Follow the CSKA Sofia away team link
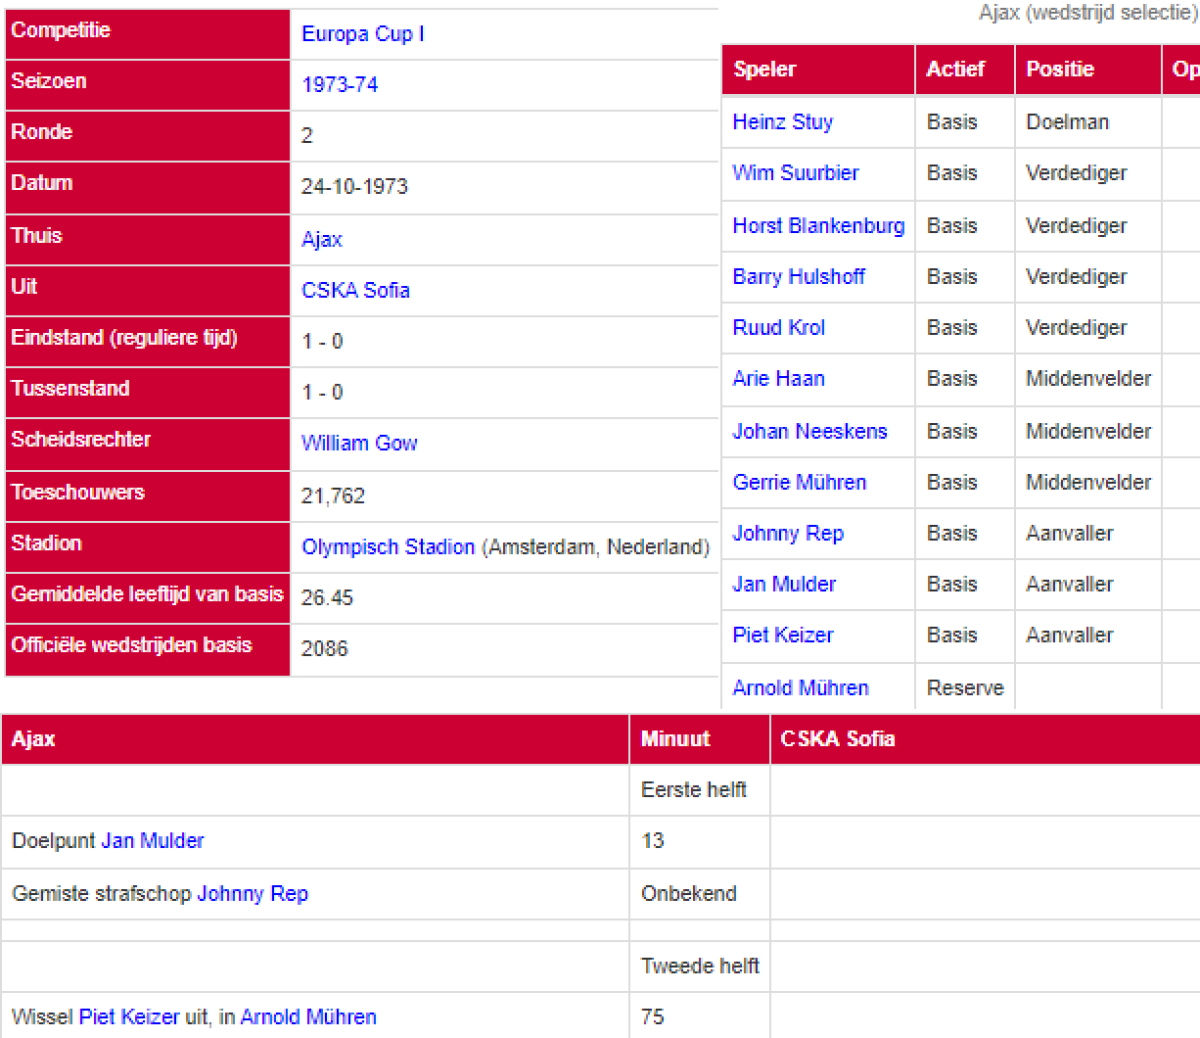The width and height of the screenshot is (1200, 1038). (x=355, y=290)
